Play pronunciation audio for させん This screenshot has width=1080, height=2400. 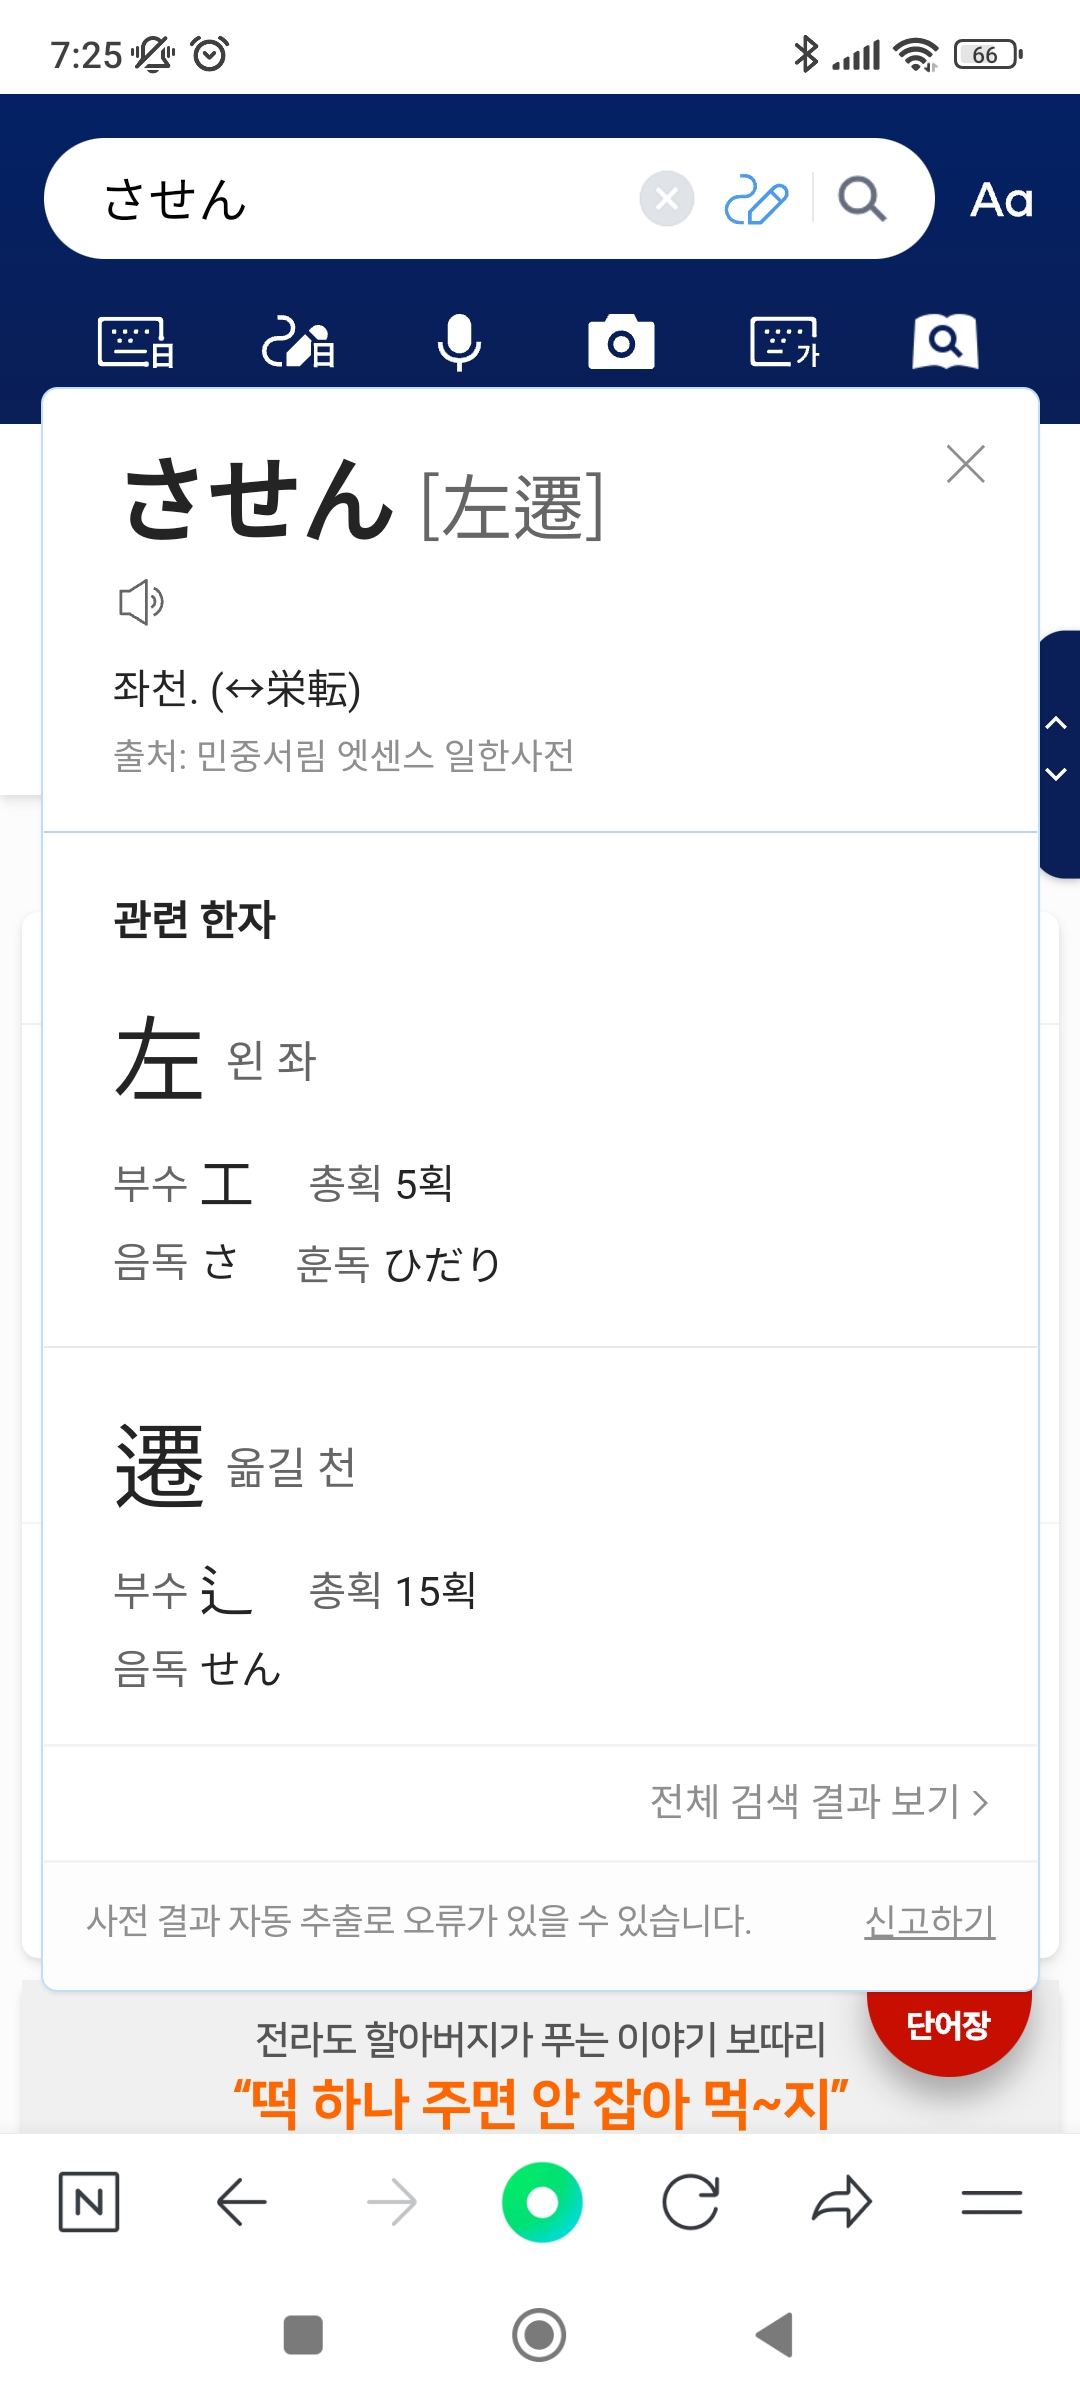tap(141, 602)
